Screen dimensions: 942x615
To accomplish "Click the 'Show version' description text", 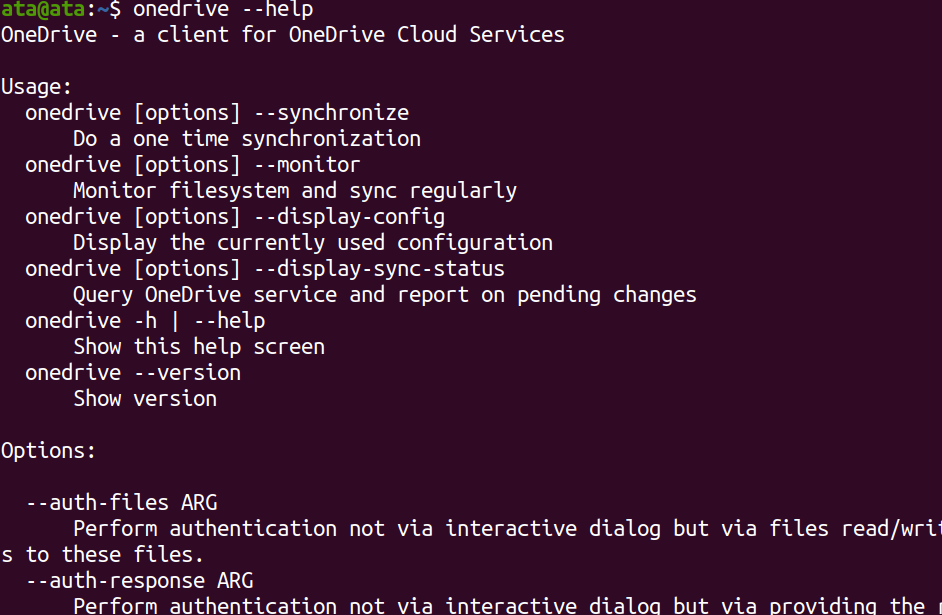I will coord(145,399).
